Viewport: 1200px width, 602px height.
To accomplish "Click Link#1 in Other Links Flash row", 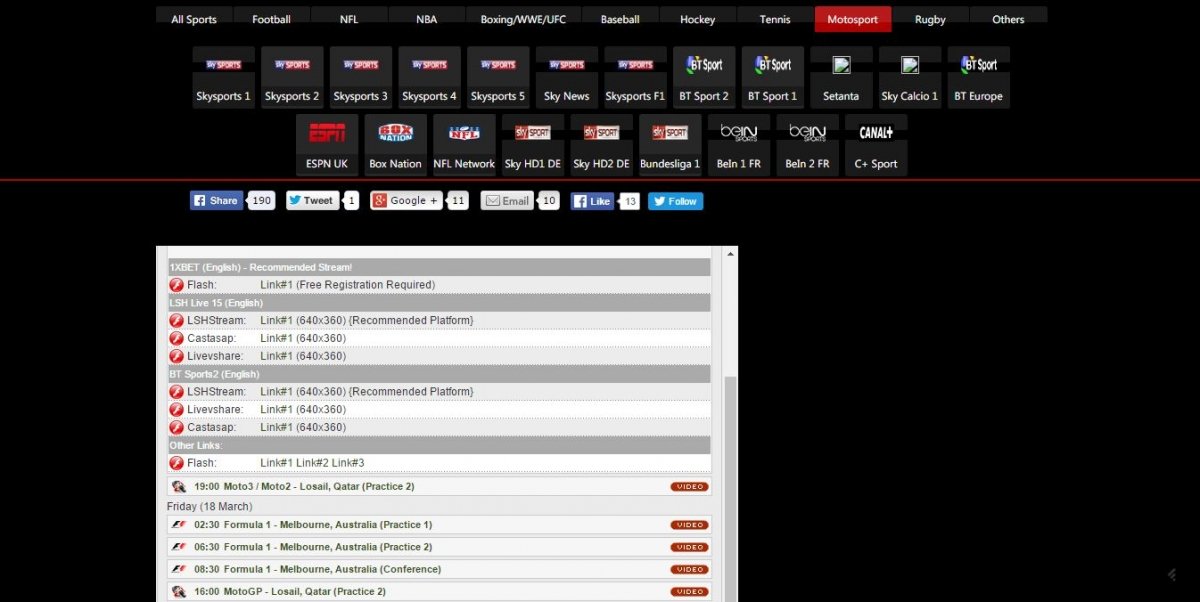I will (276, 463).
